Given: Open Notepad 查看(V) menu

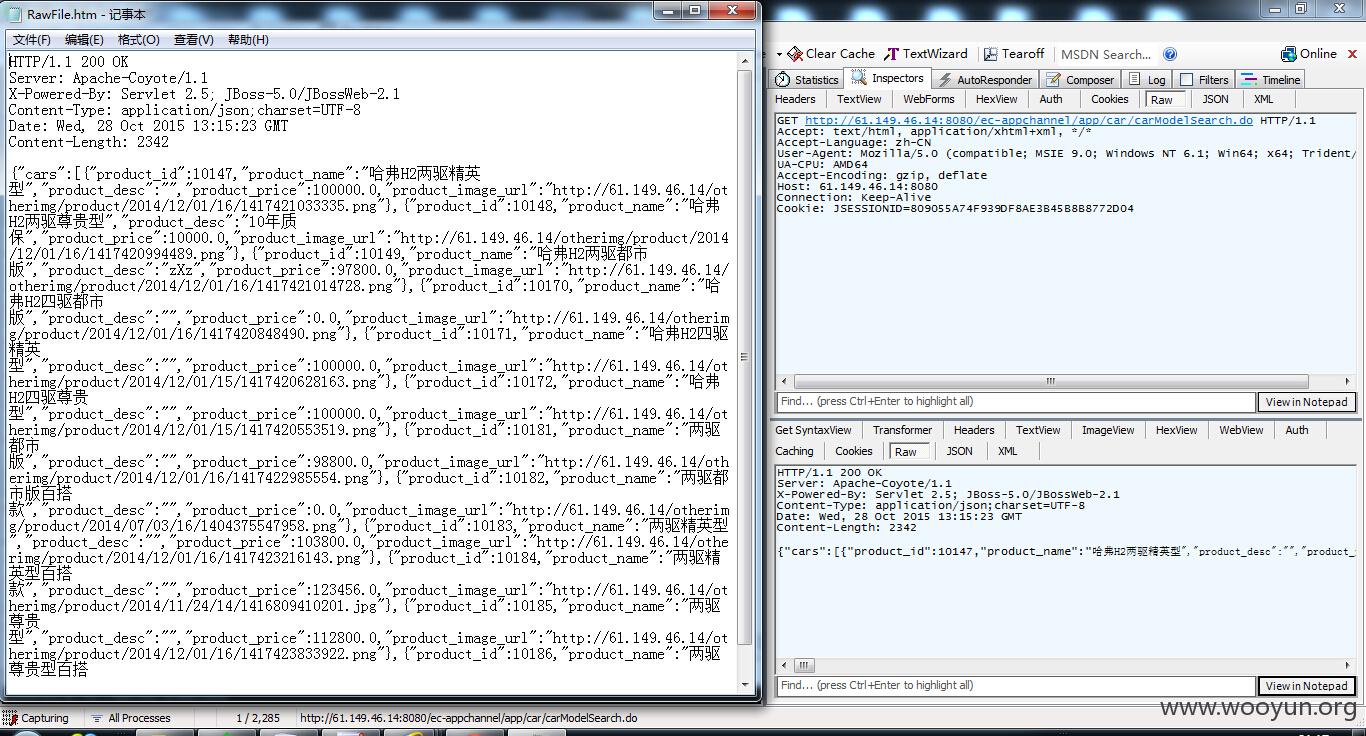Looking at the screenshot, I should click(x=193, y=40).
